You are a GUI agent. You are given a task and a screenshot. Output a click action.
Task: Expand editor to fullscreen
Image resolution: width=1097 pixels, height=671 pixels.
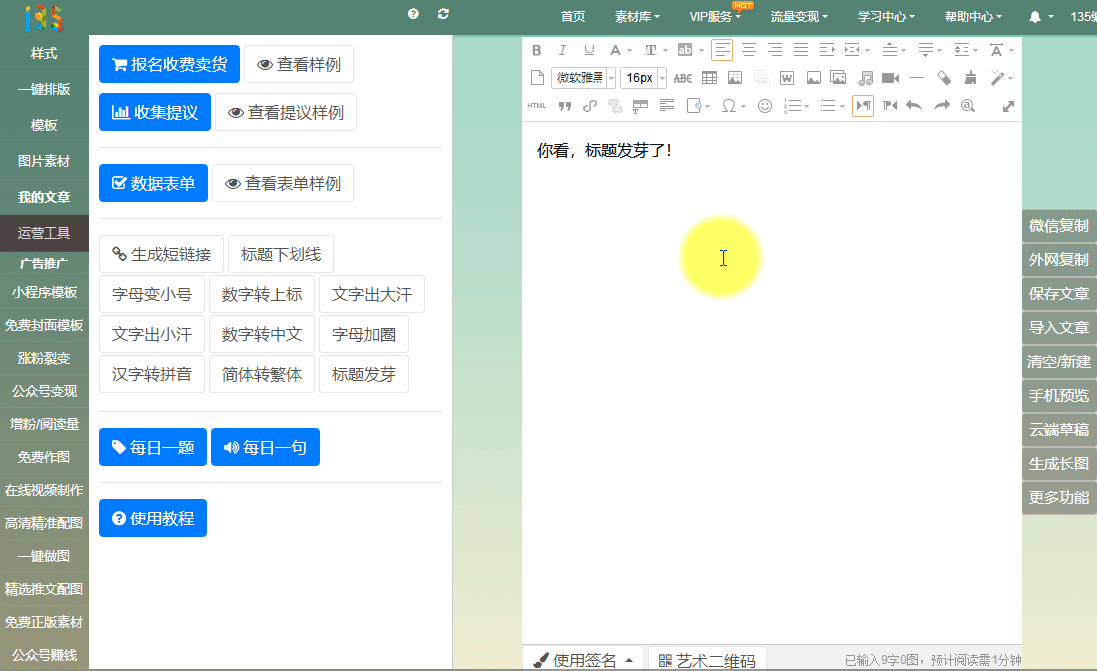click(x=1008, y=106)
